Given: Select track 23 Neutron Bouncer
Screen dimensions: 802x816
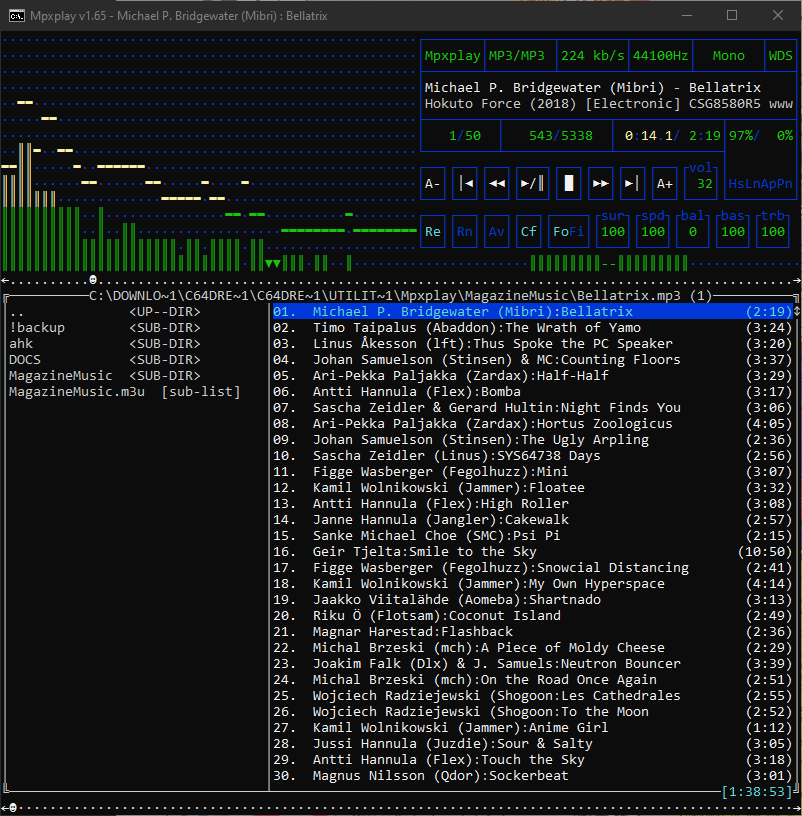Looking at the screenshot, I should coord(532,664).
